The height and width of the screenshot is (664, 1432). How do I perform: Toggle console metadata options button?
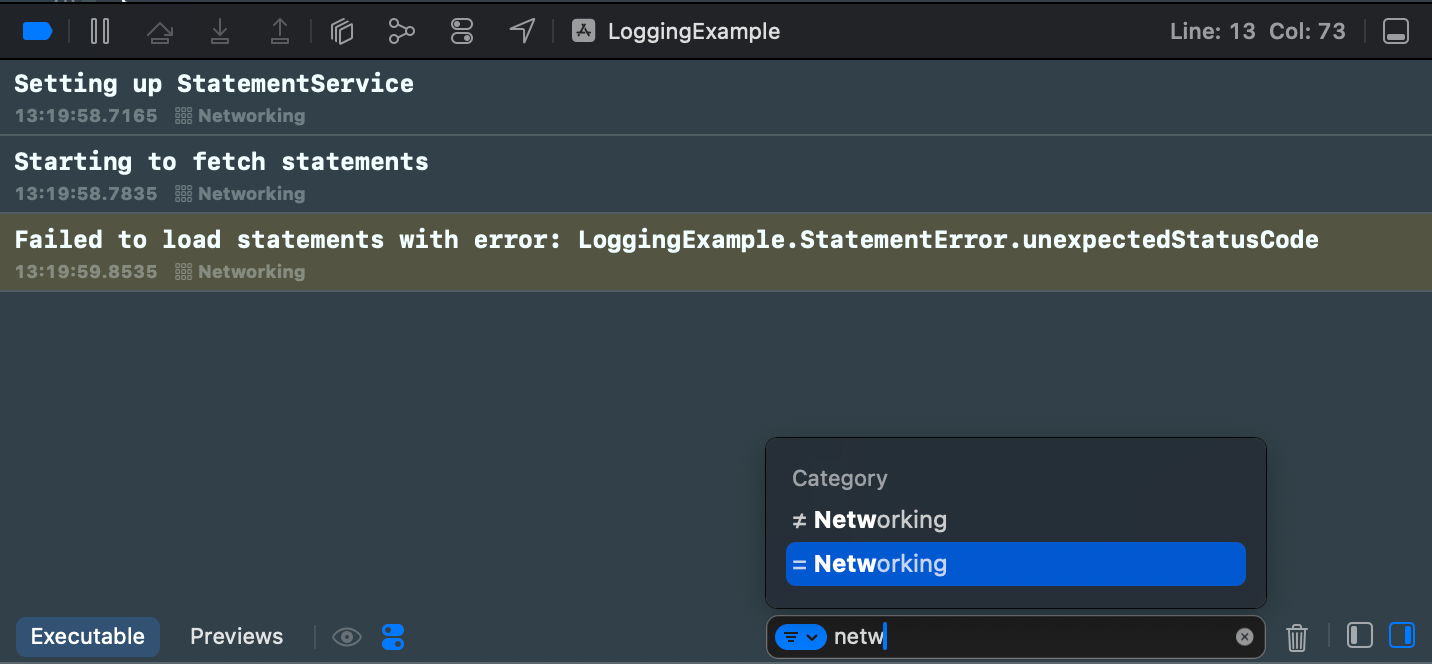[393, 637]
